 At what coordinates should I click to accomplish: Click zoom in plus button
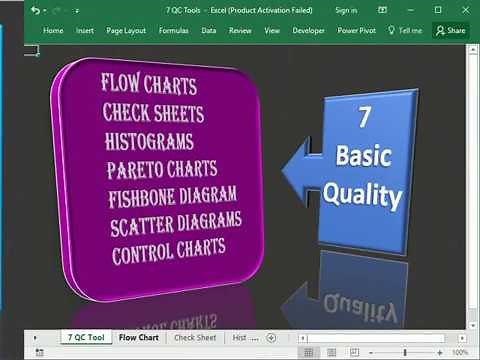tap(440, 352)
